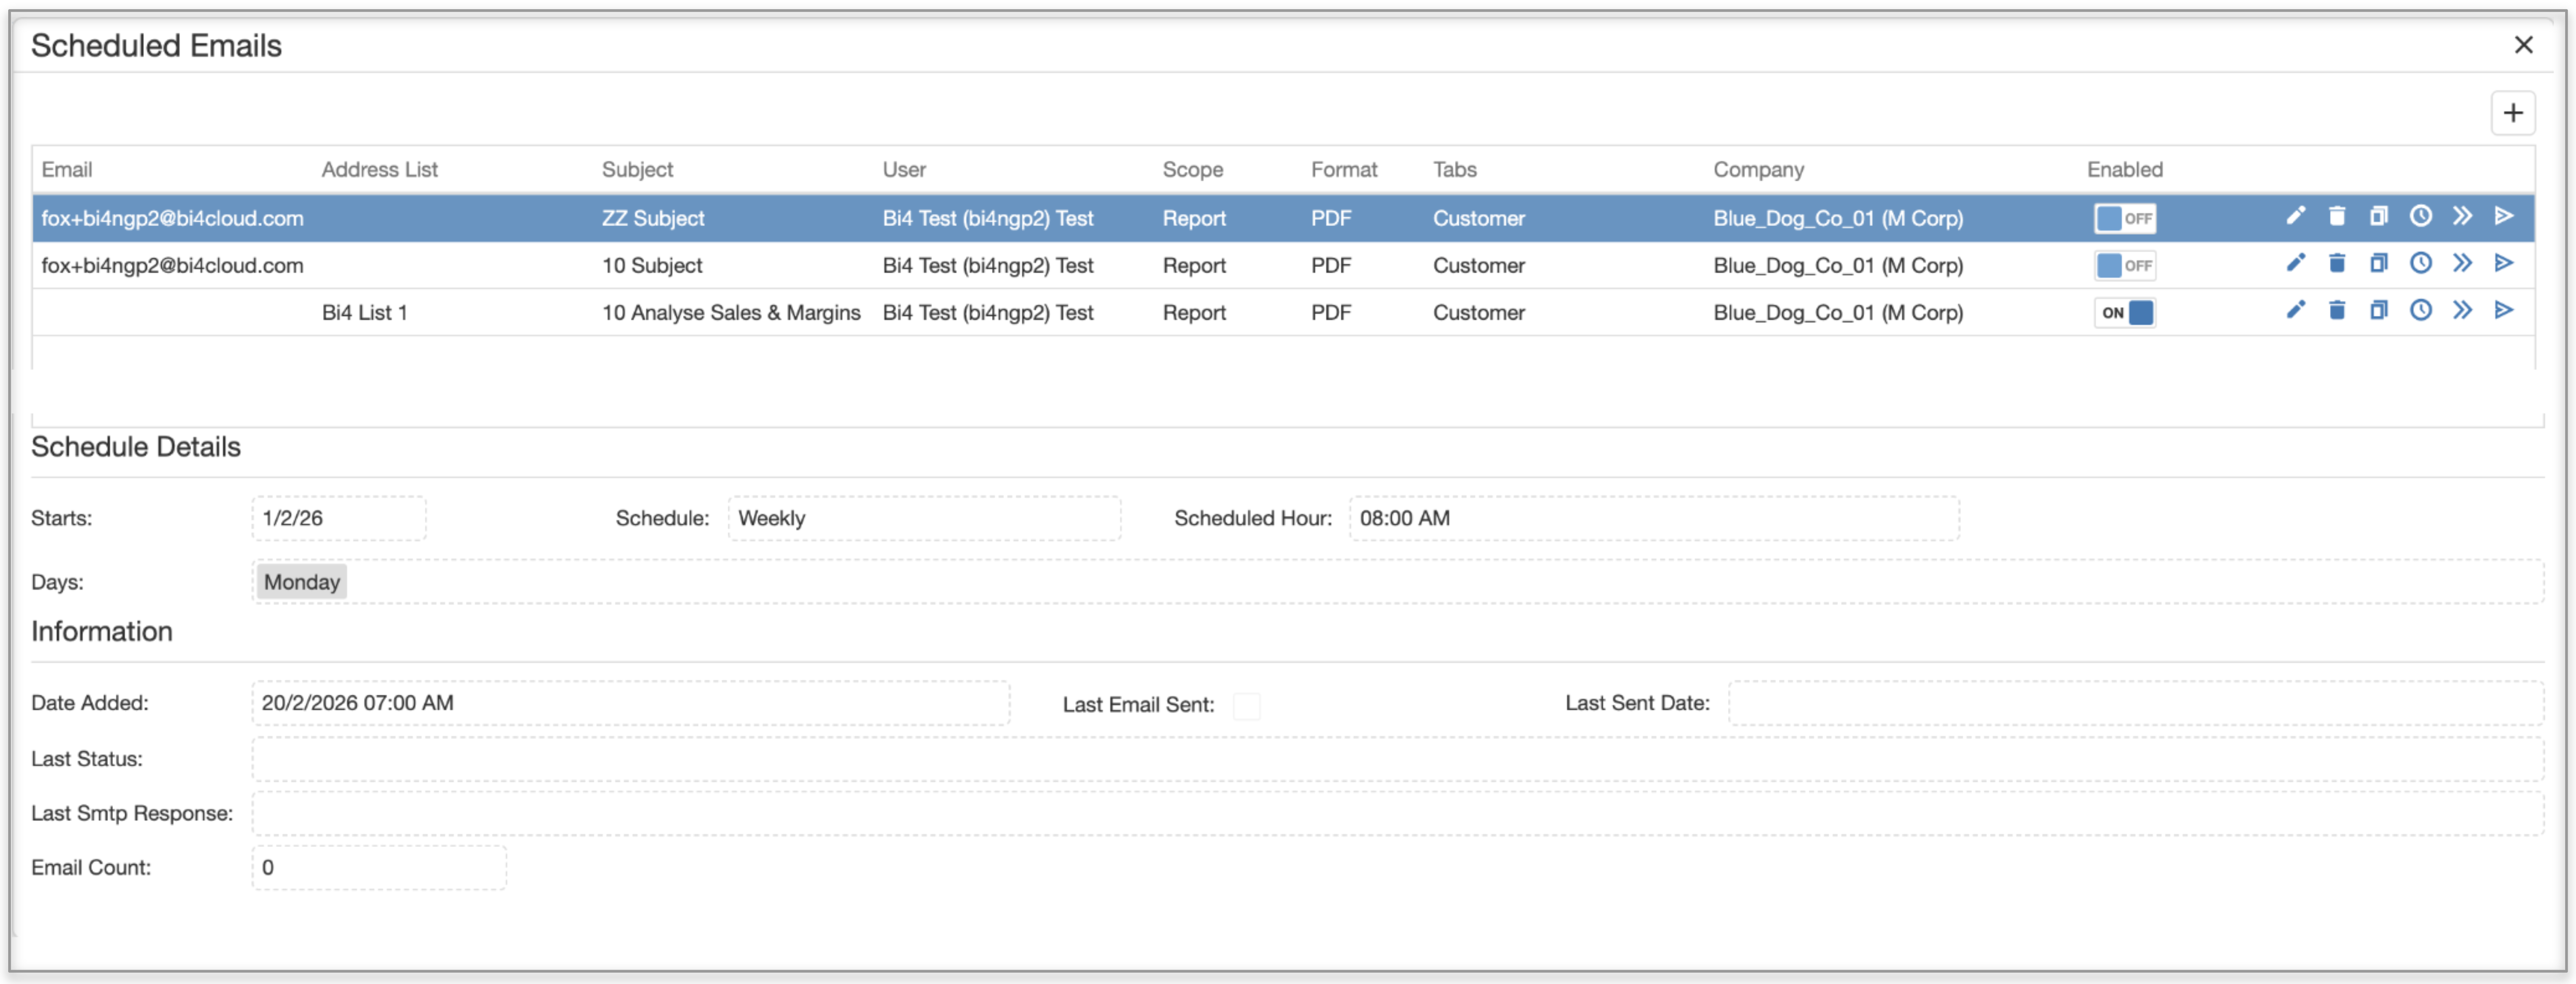
Task: Sort by the Scope column header
Action: point(1193,169)
